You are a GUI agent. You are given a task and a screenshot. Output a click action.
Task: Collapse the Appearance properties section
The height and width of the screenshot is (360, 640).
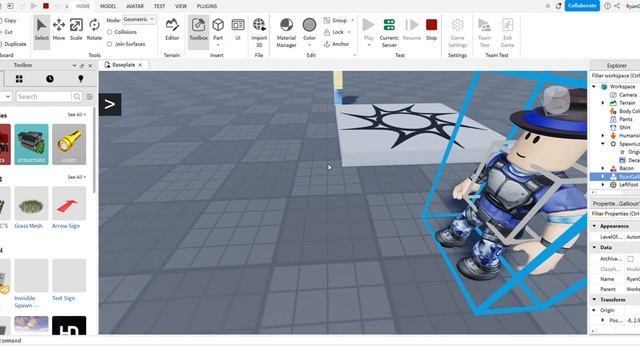pos(594,226)
